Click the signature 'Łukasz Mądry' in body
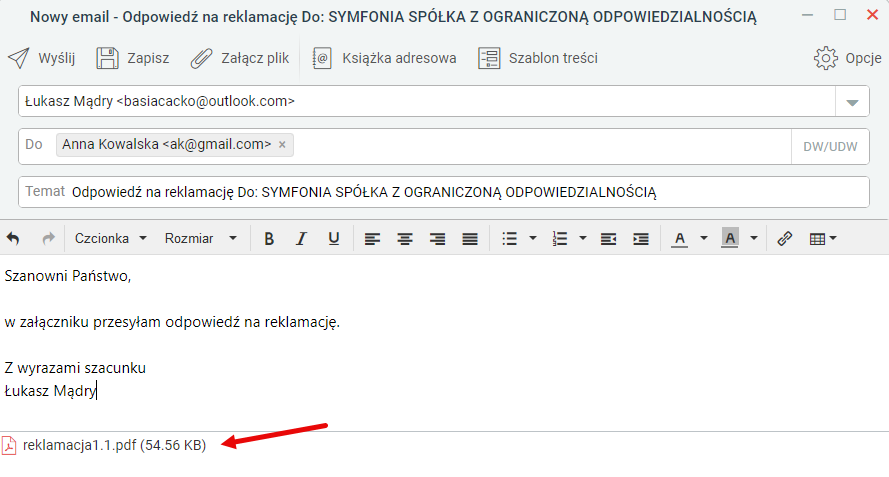Screen dimensions: 889x477 (50, 391)
